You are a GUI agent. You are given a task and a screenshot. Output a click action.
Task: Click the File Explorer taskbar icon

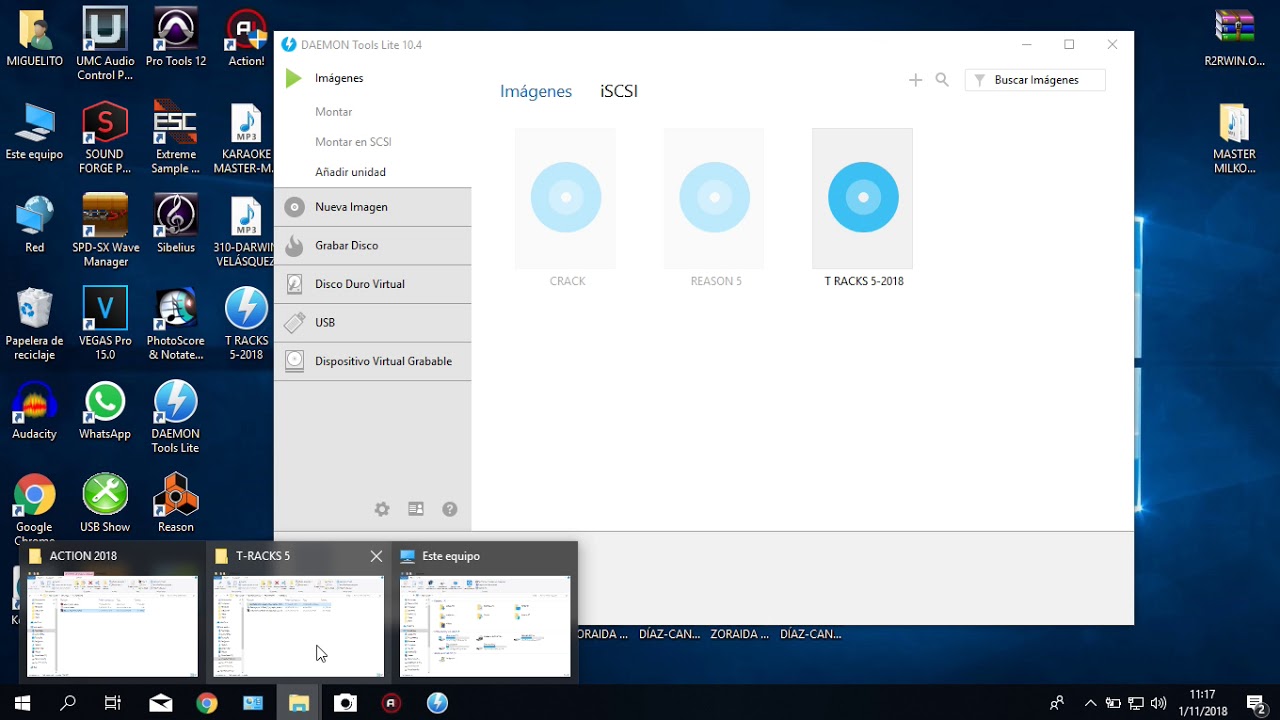pos(298,703)
